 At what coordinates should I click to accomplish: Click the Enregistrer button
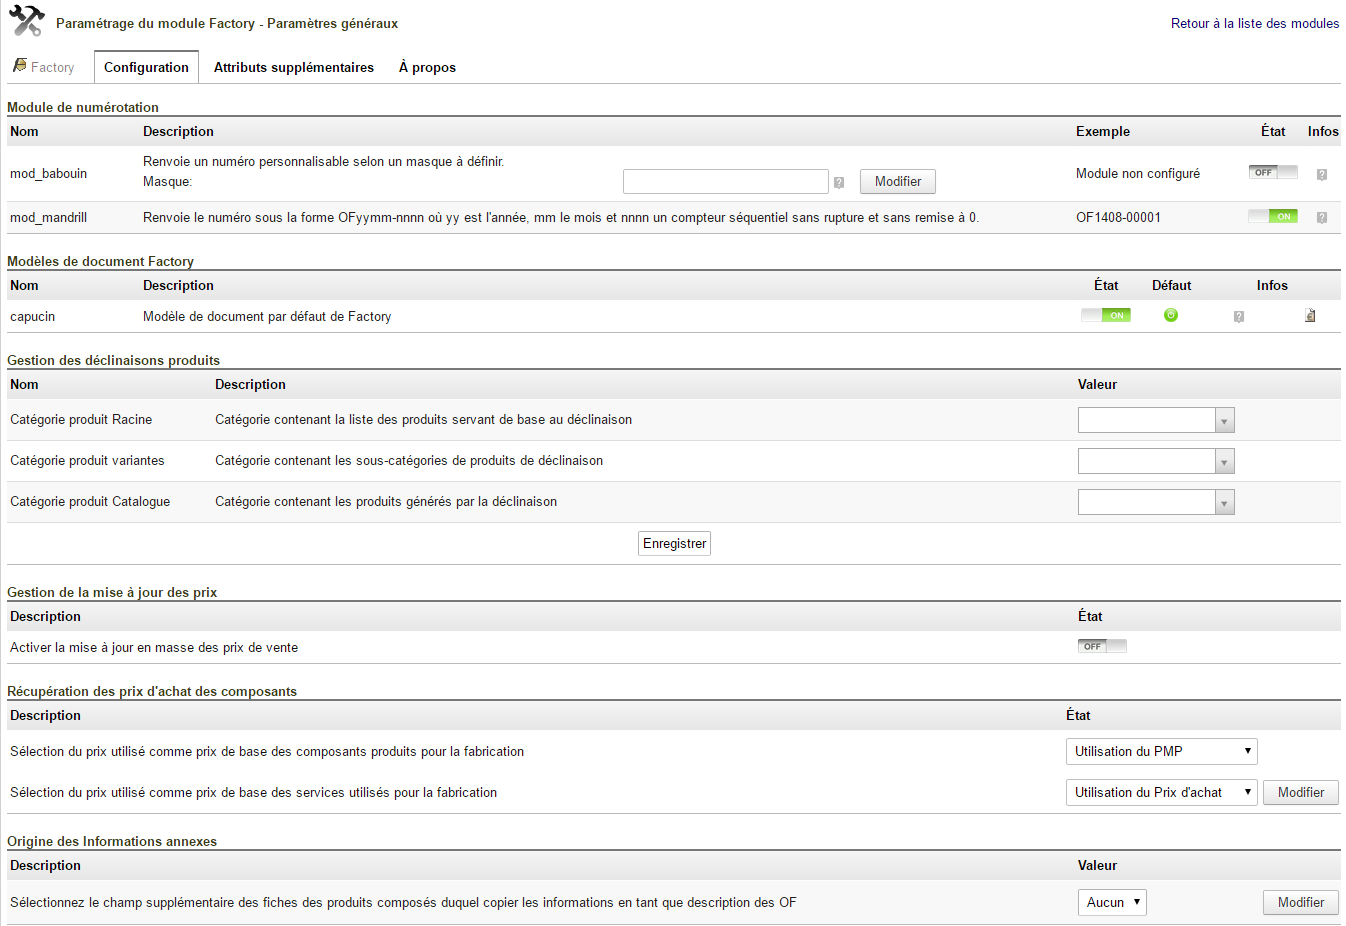674,543
